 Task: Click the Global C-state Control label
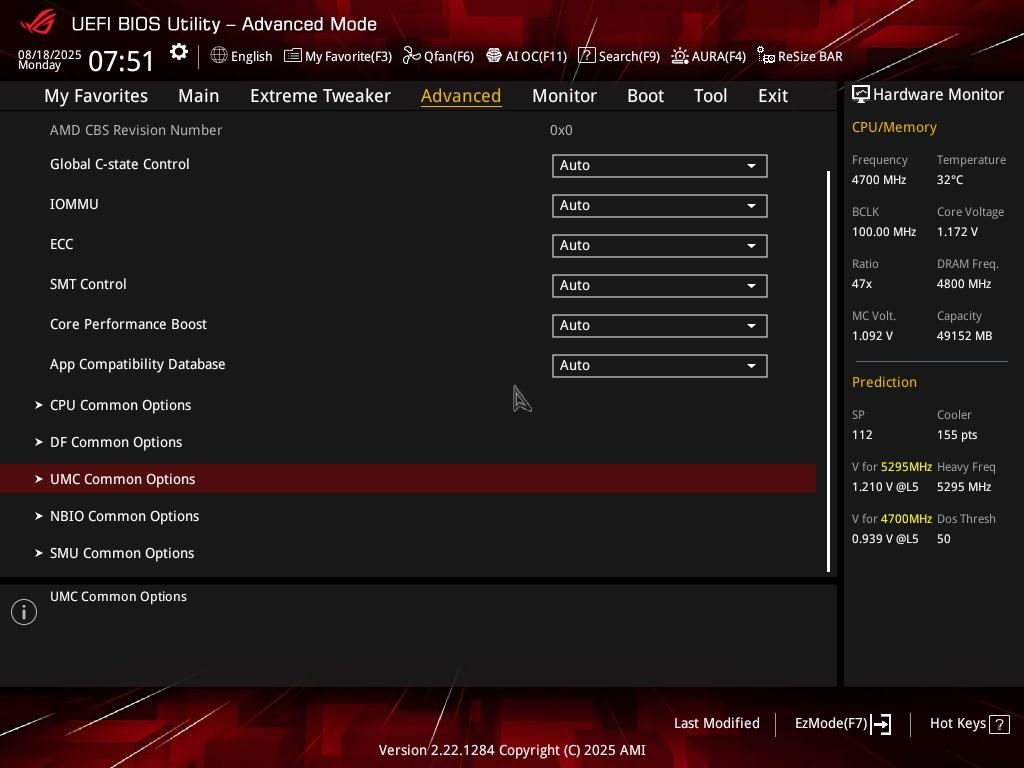click(120, 165)
